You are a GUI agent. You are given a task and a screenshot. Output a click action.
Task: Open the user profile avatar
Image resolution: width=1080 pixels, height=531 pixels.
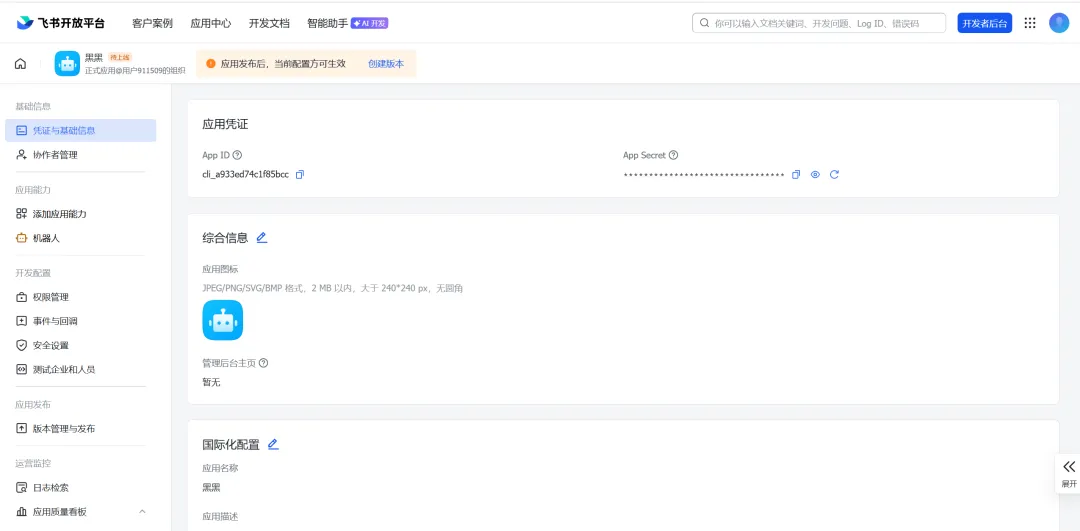coord(1059,23)
